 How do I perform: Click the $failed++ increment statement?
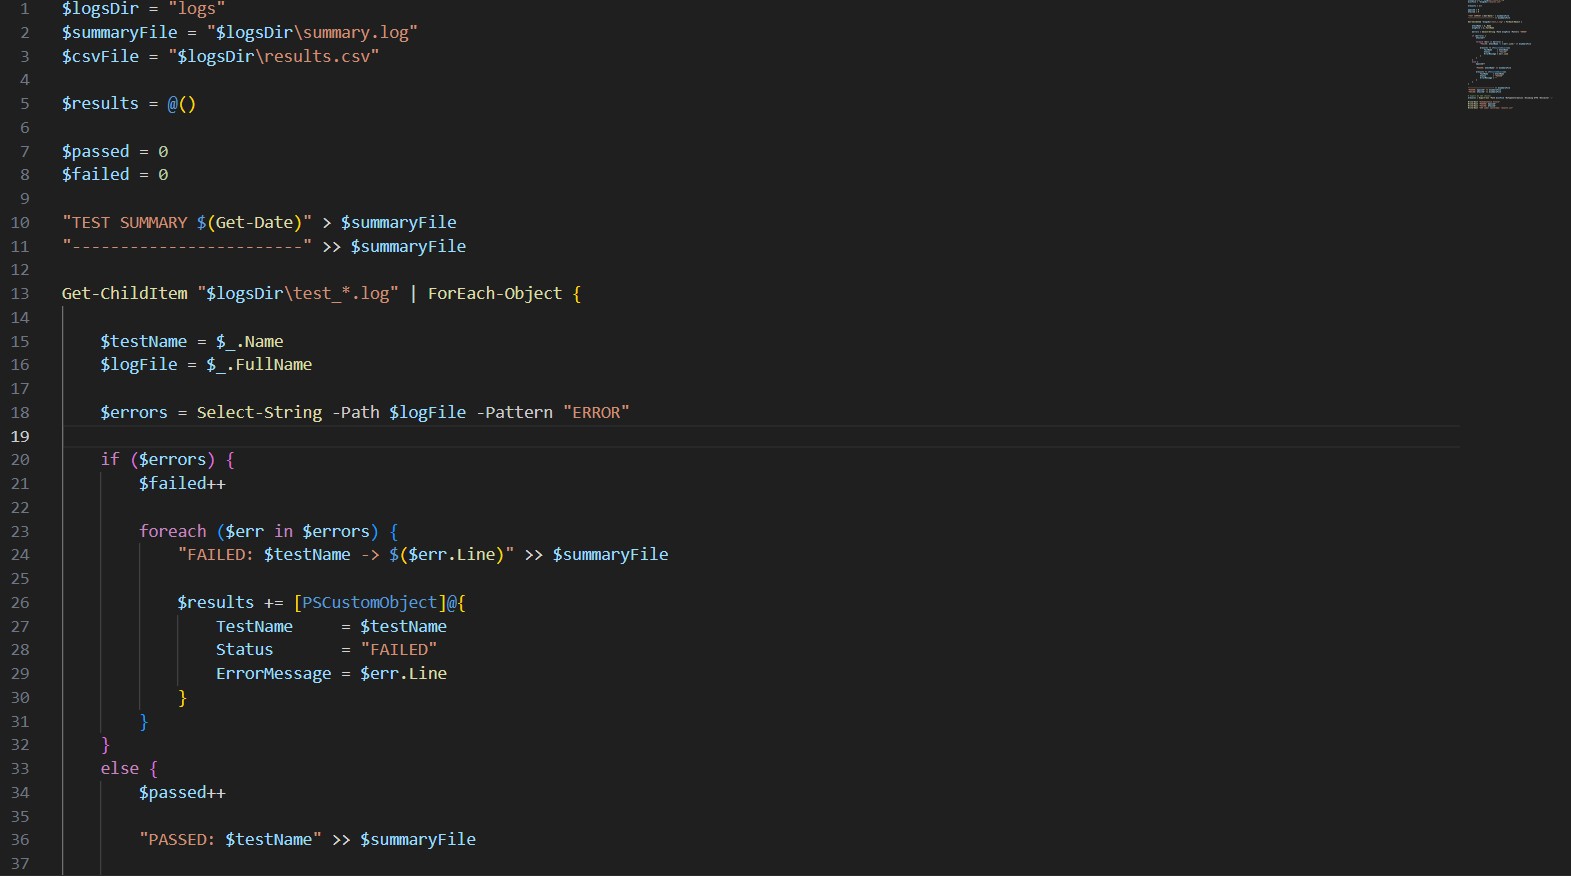[x=182, y=484]
